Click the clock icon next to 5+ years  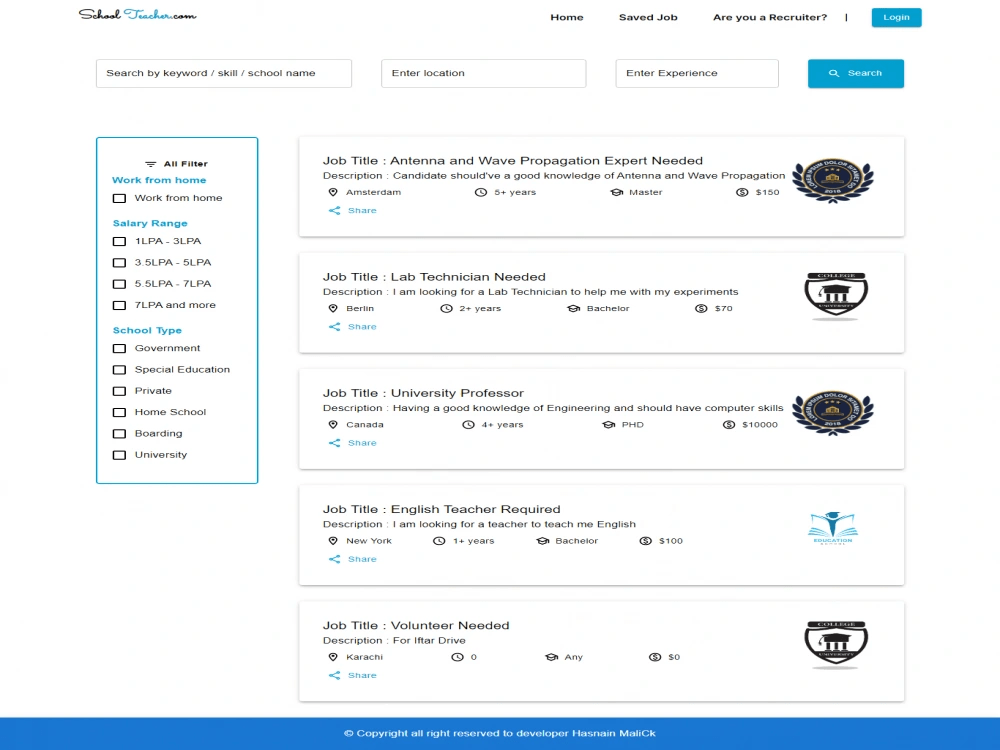point(481,192)
